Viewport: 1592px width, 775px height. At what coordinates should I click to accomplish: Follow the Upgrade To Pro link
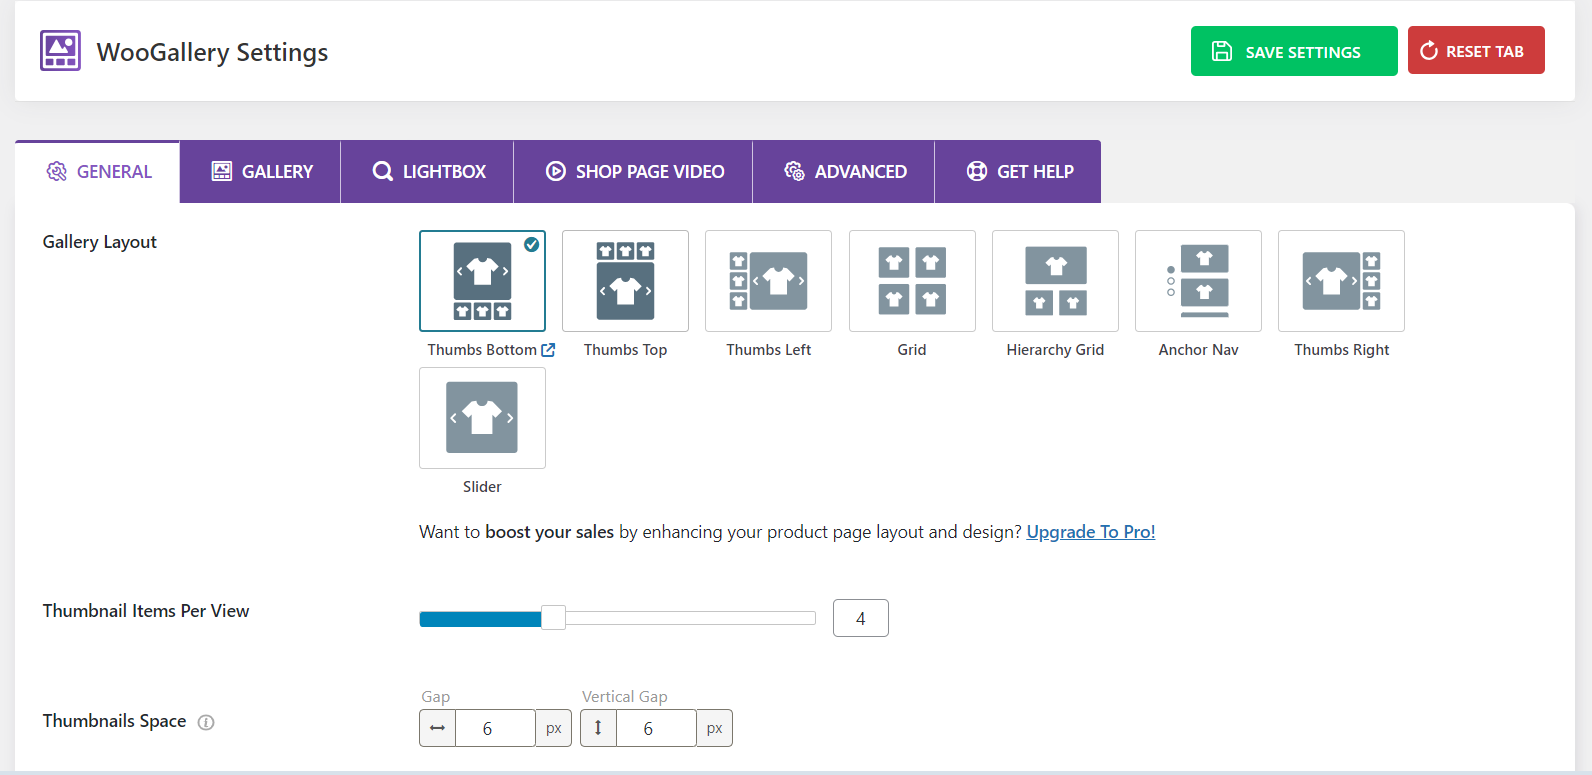click(1090, 532)
